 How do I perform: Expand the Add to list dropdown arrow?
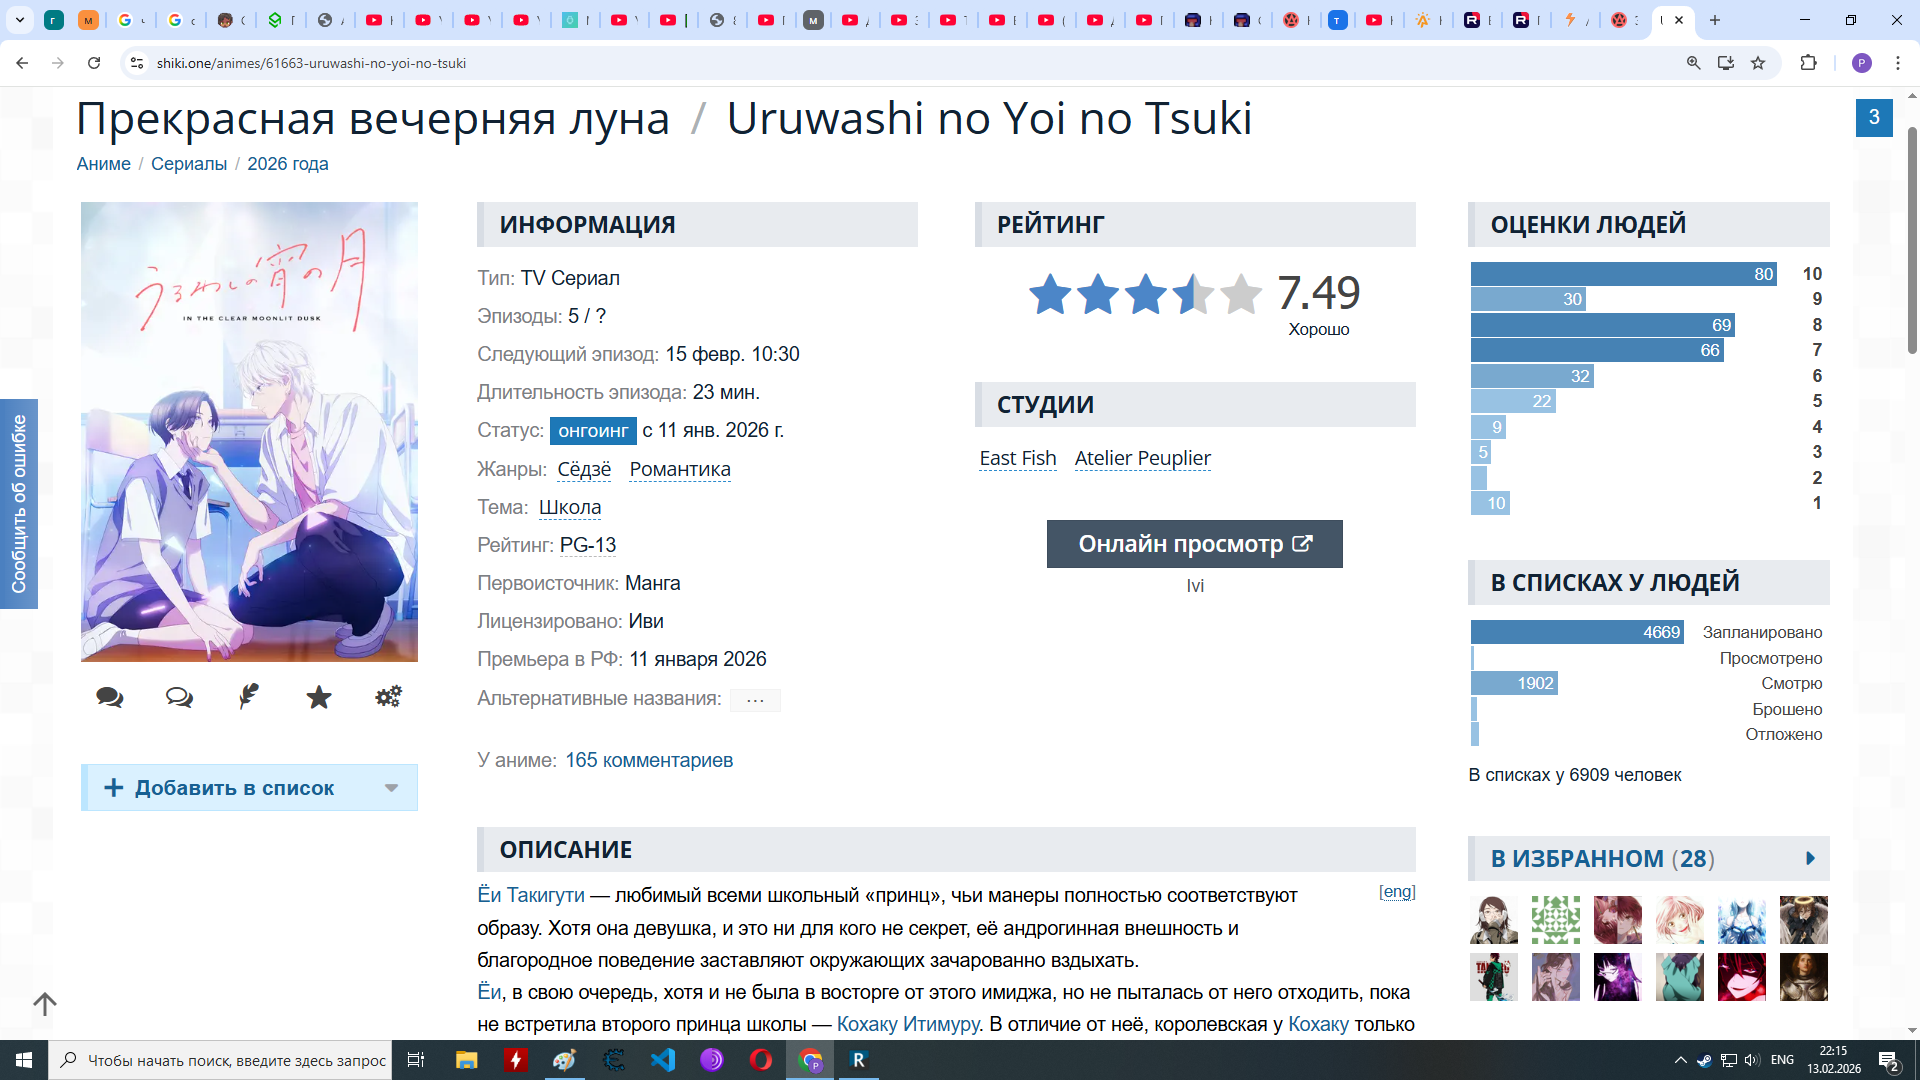[391, 788]
